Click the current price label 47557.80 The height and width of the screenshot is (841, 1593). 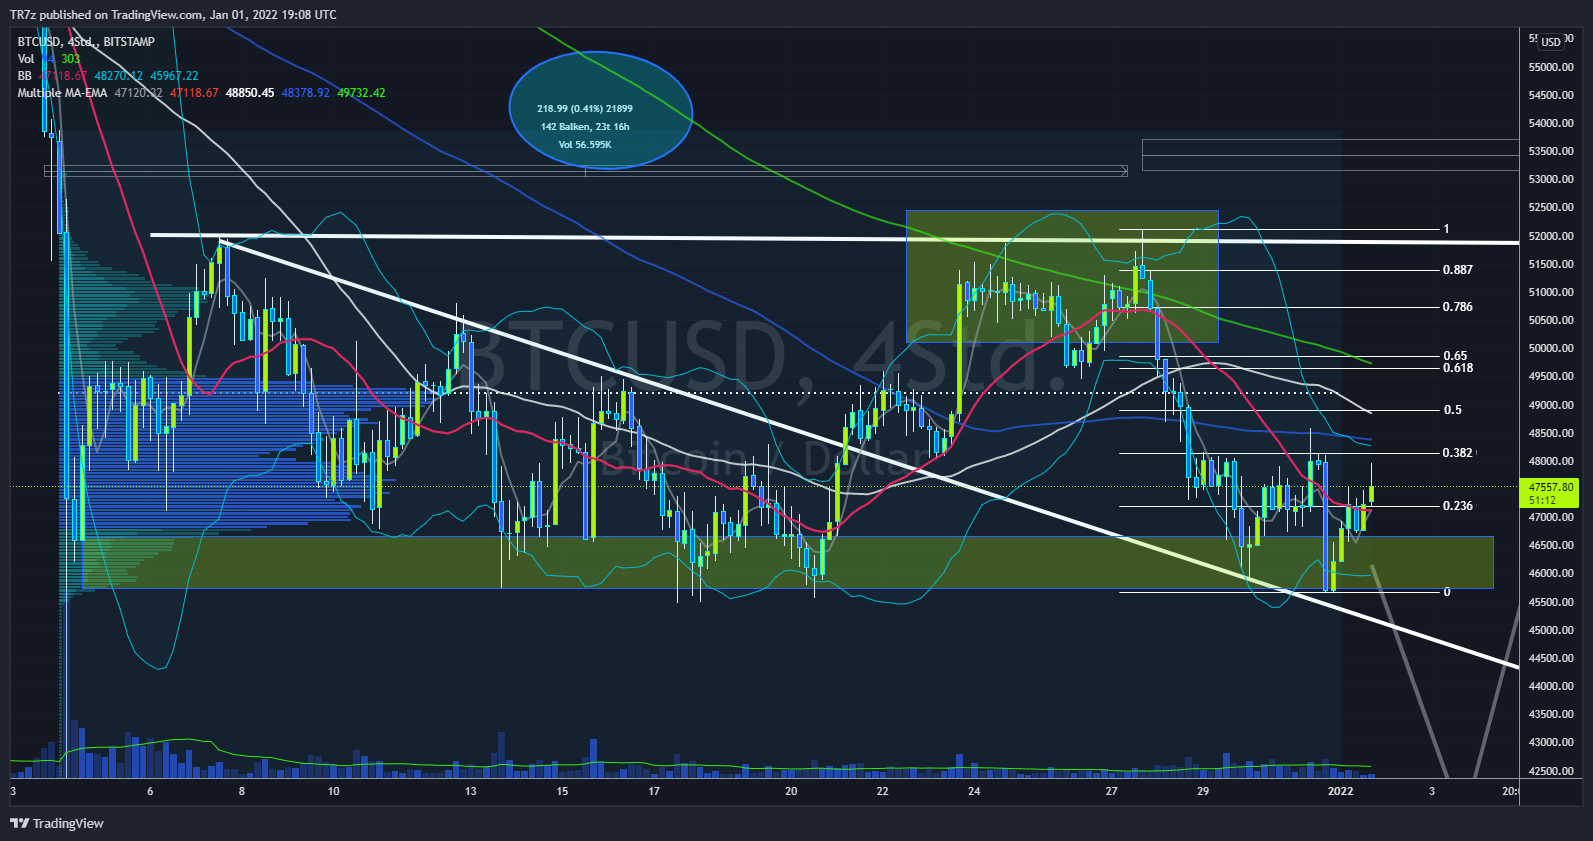coord(1551,487)
